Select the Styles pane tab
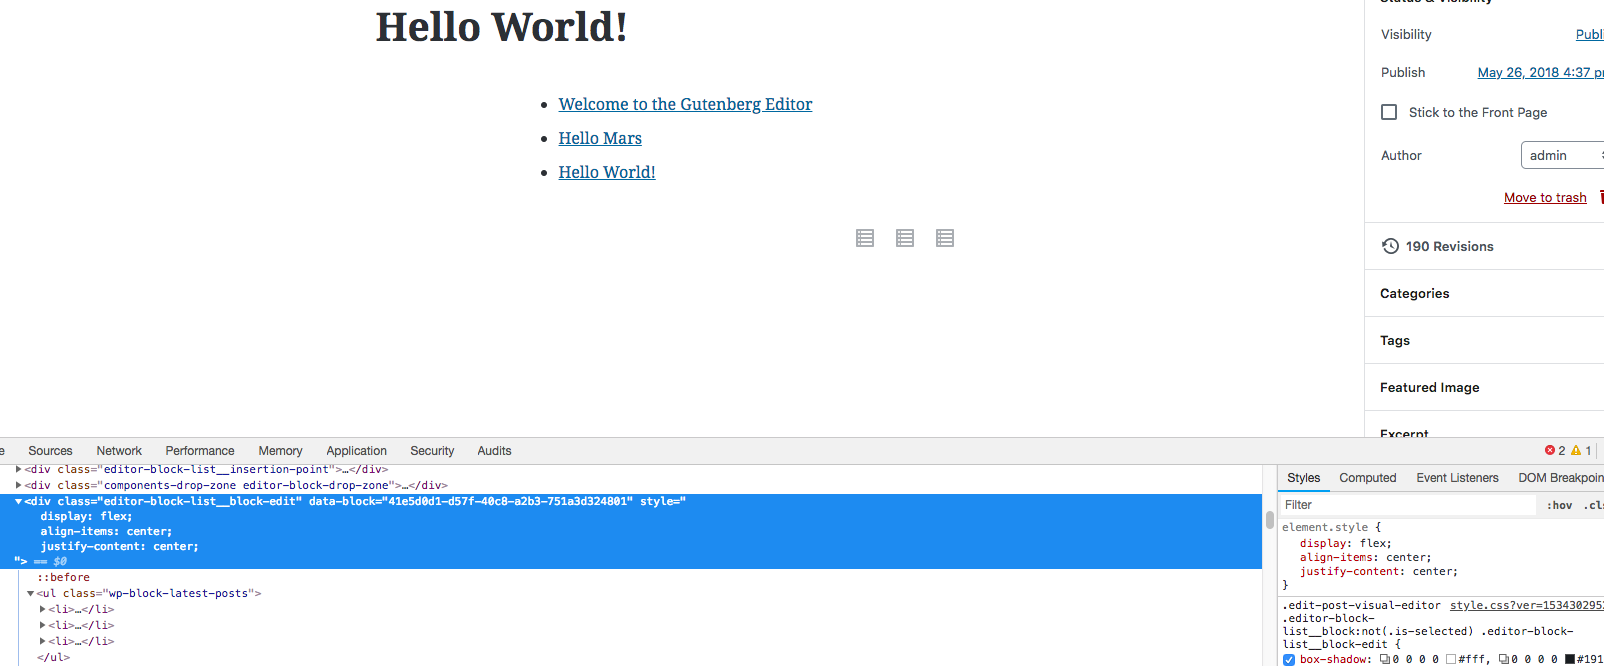Image resolution: width=1604 pixels, height=666 pixels. (x=1303, y=478)
